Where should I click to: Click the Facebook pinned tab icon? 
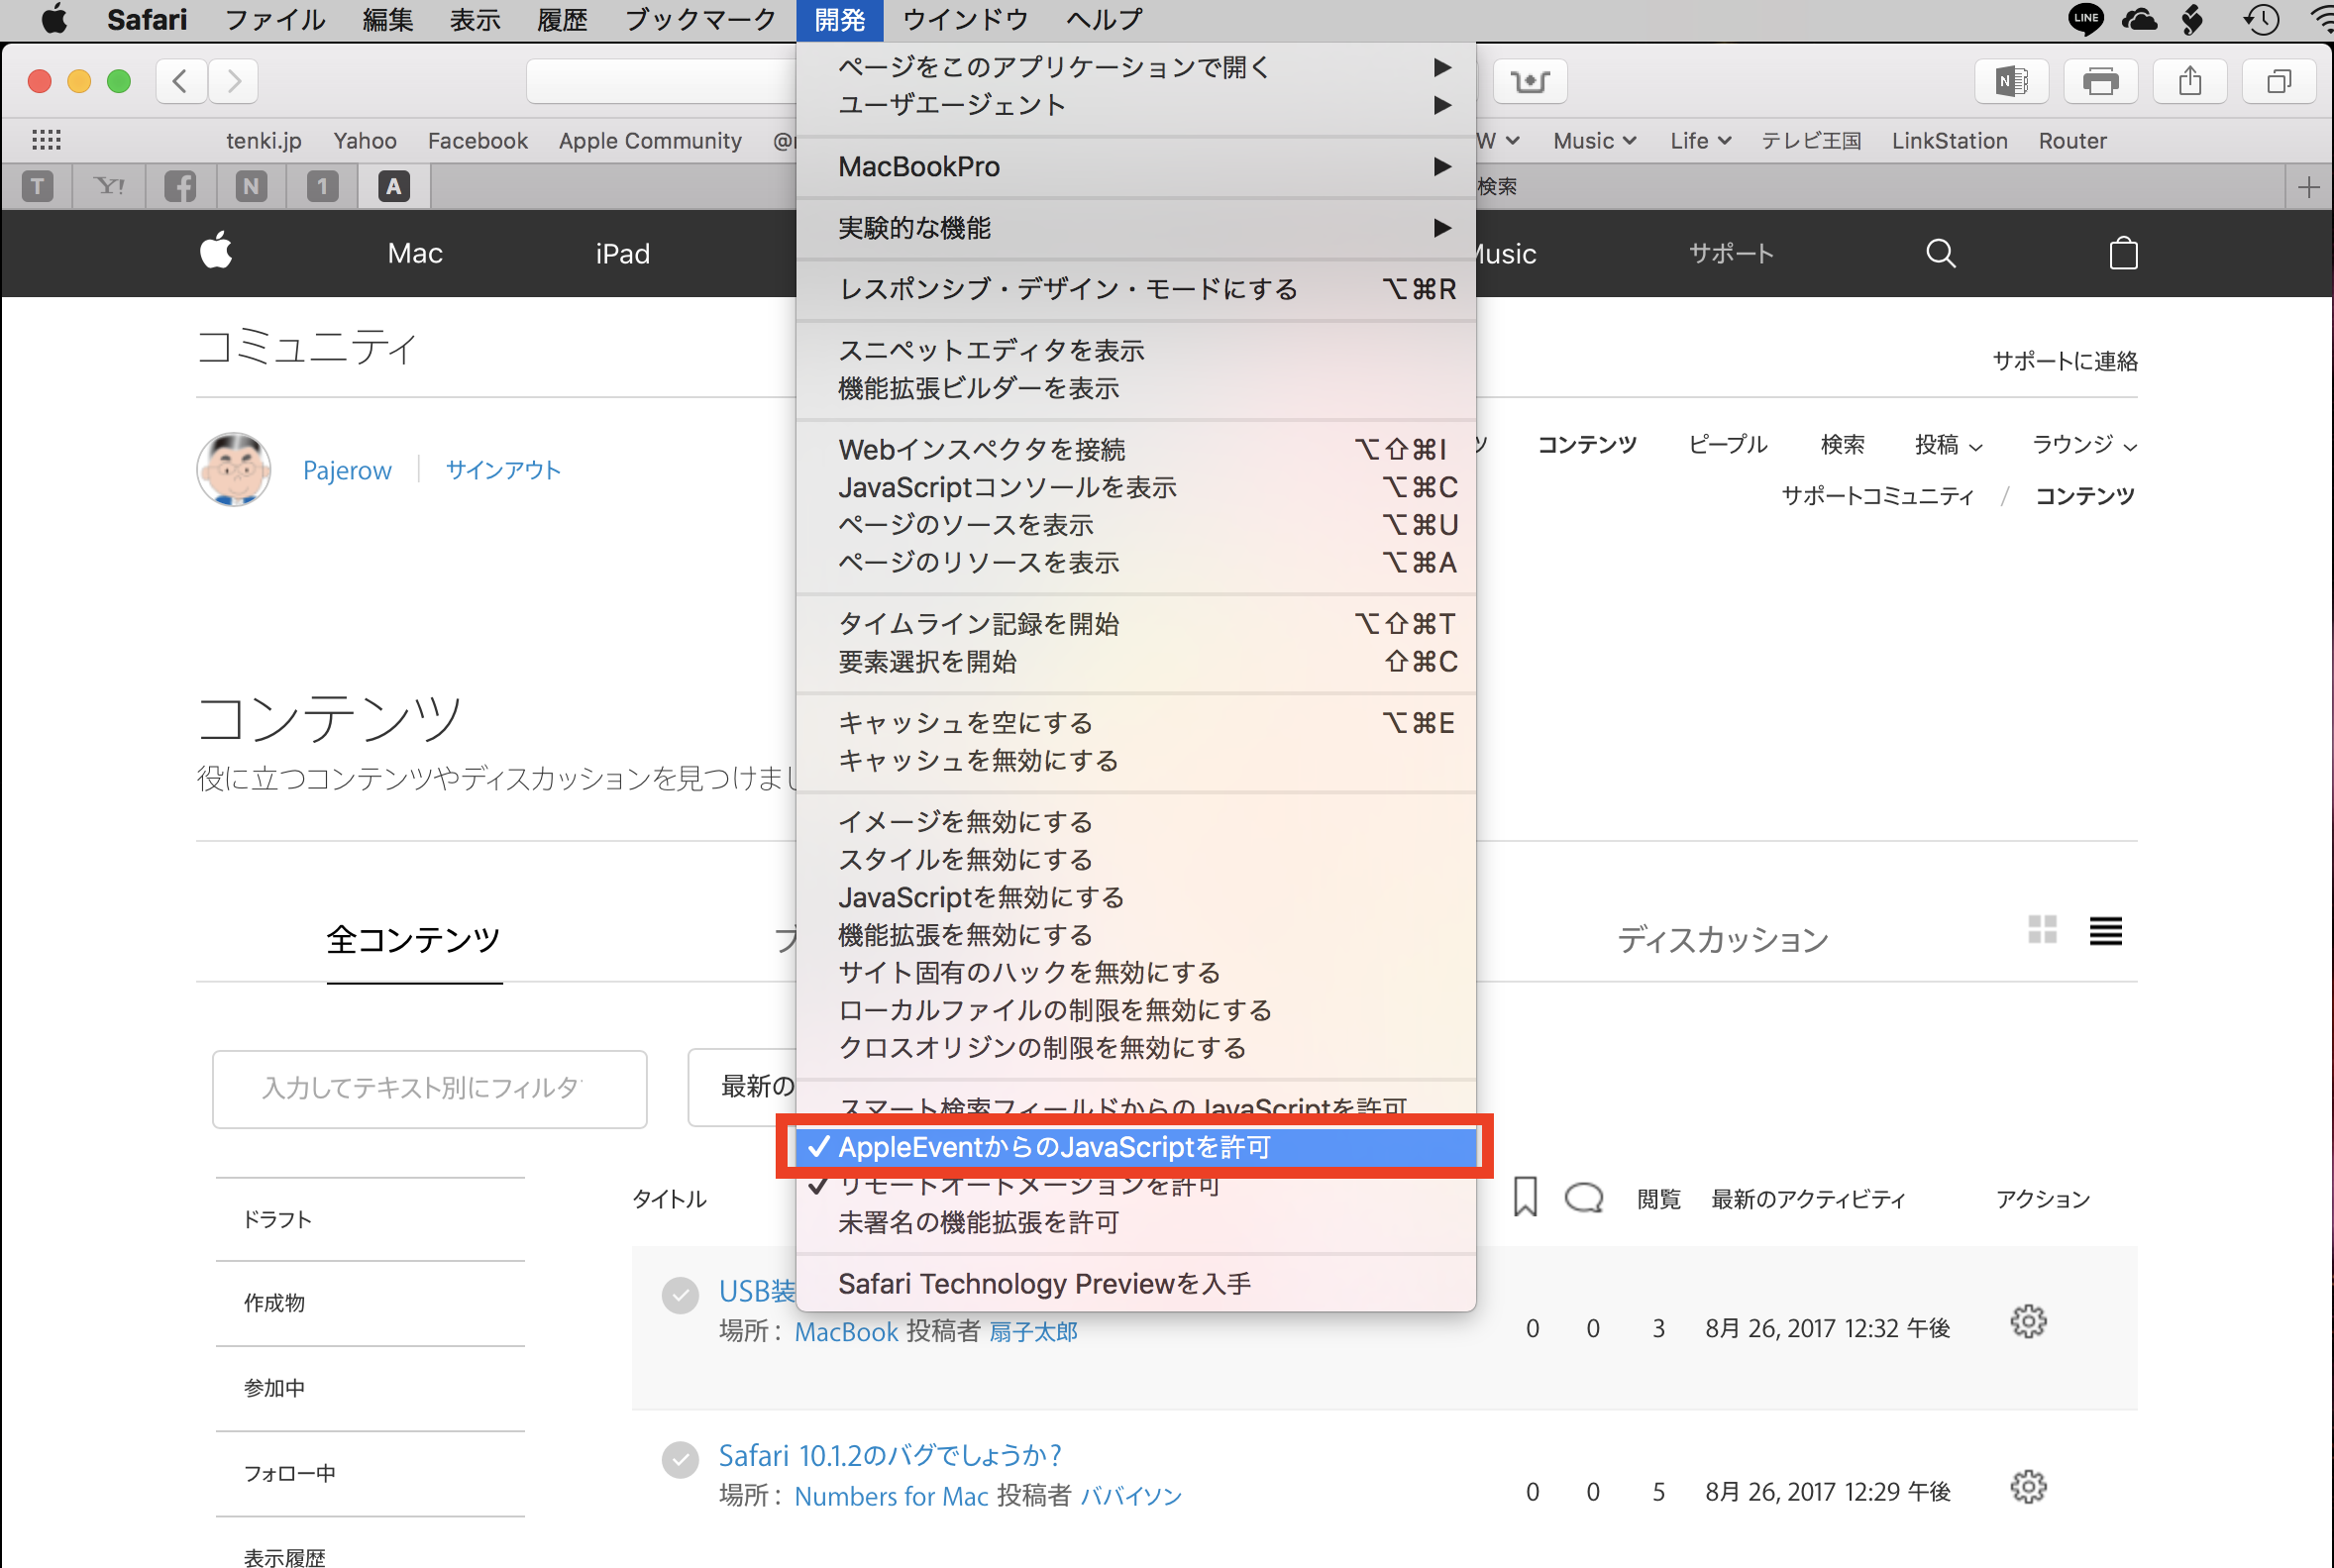coord(180,186)
